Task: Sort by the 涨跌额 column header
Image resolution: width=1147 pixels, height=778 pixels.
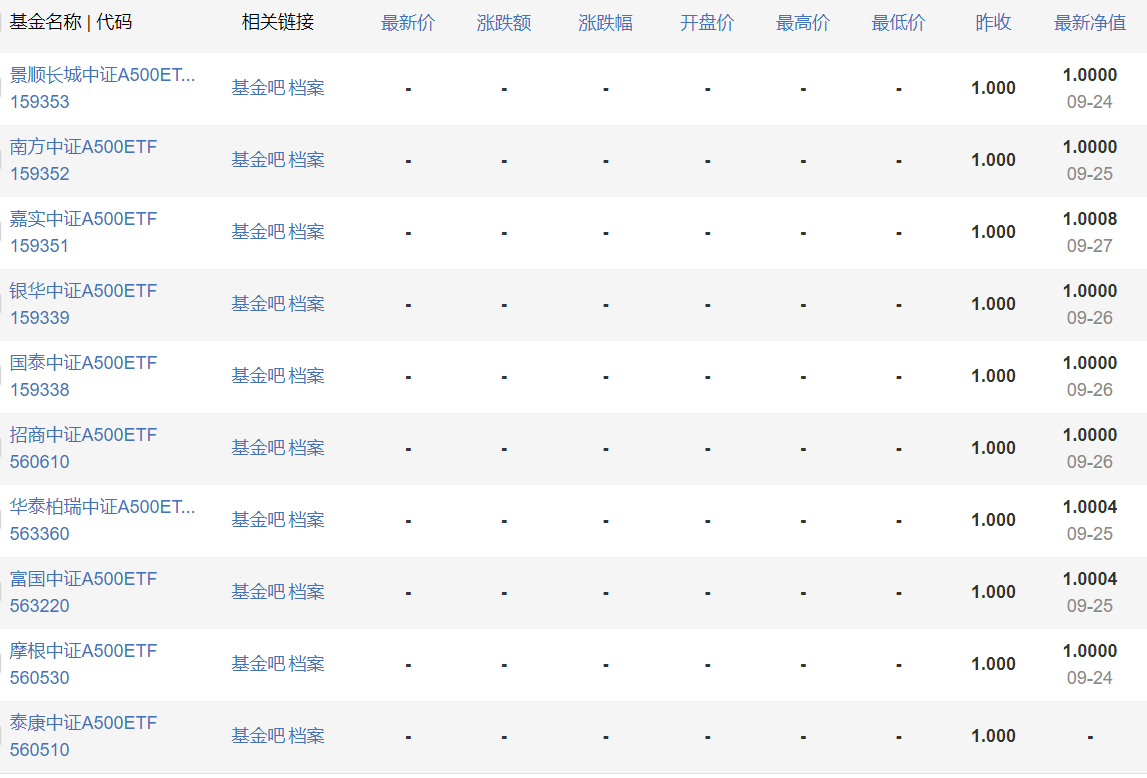Action: coord(504,23)
